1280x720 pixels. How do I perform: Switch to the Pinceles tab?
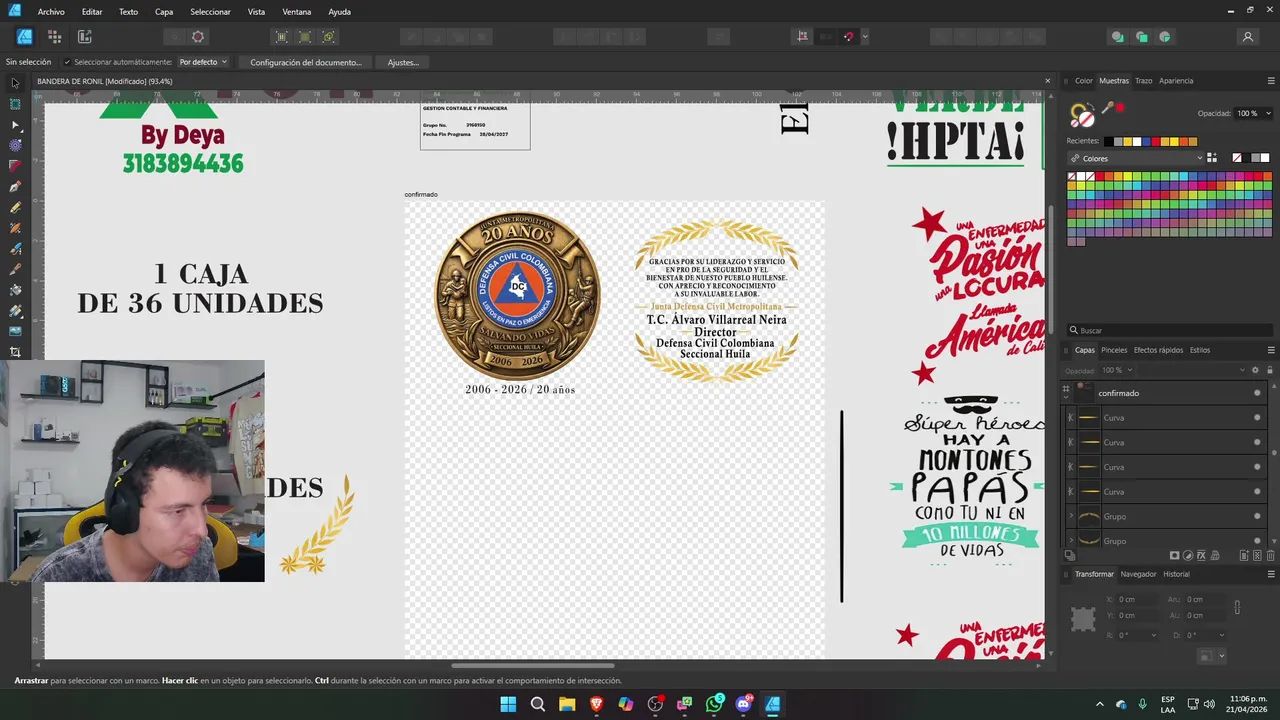[1114, 350]
